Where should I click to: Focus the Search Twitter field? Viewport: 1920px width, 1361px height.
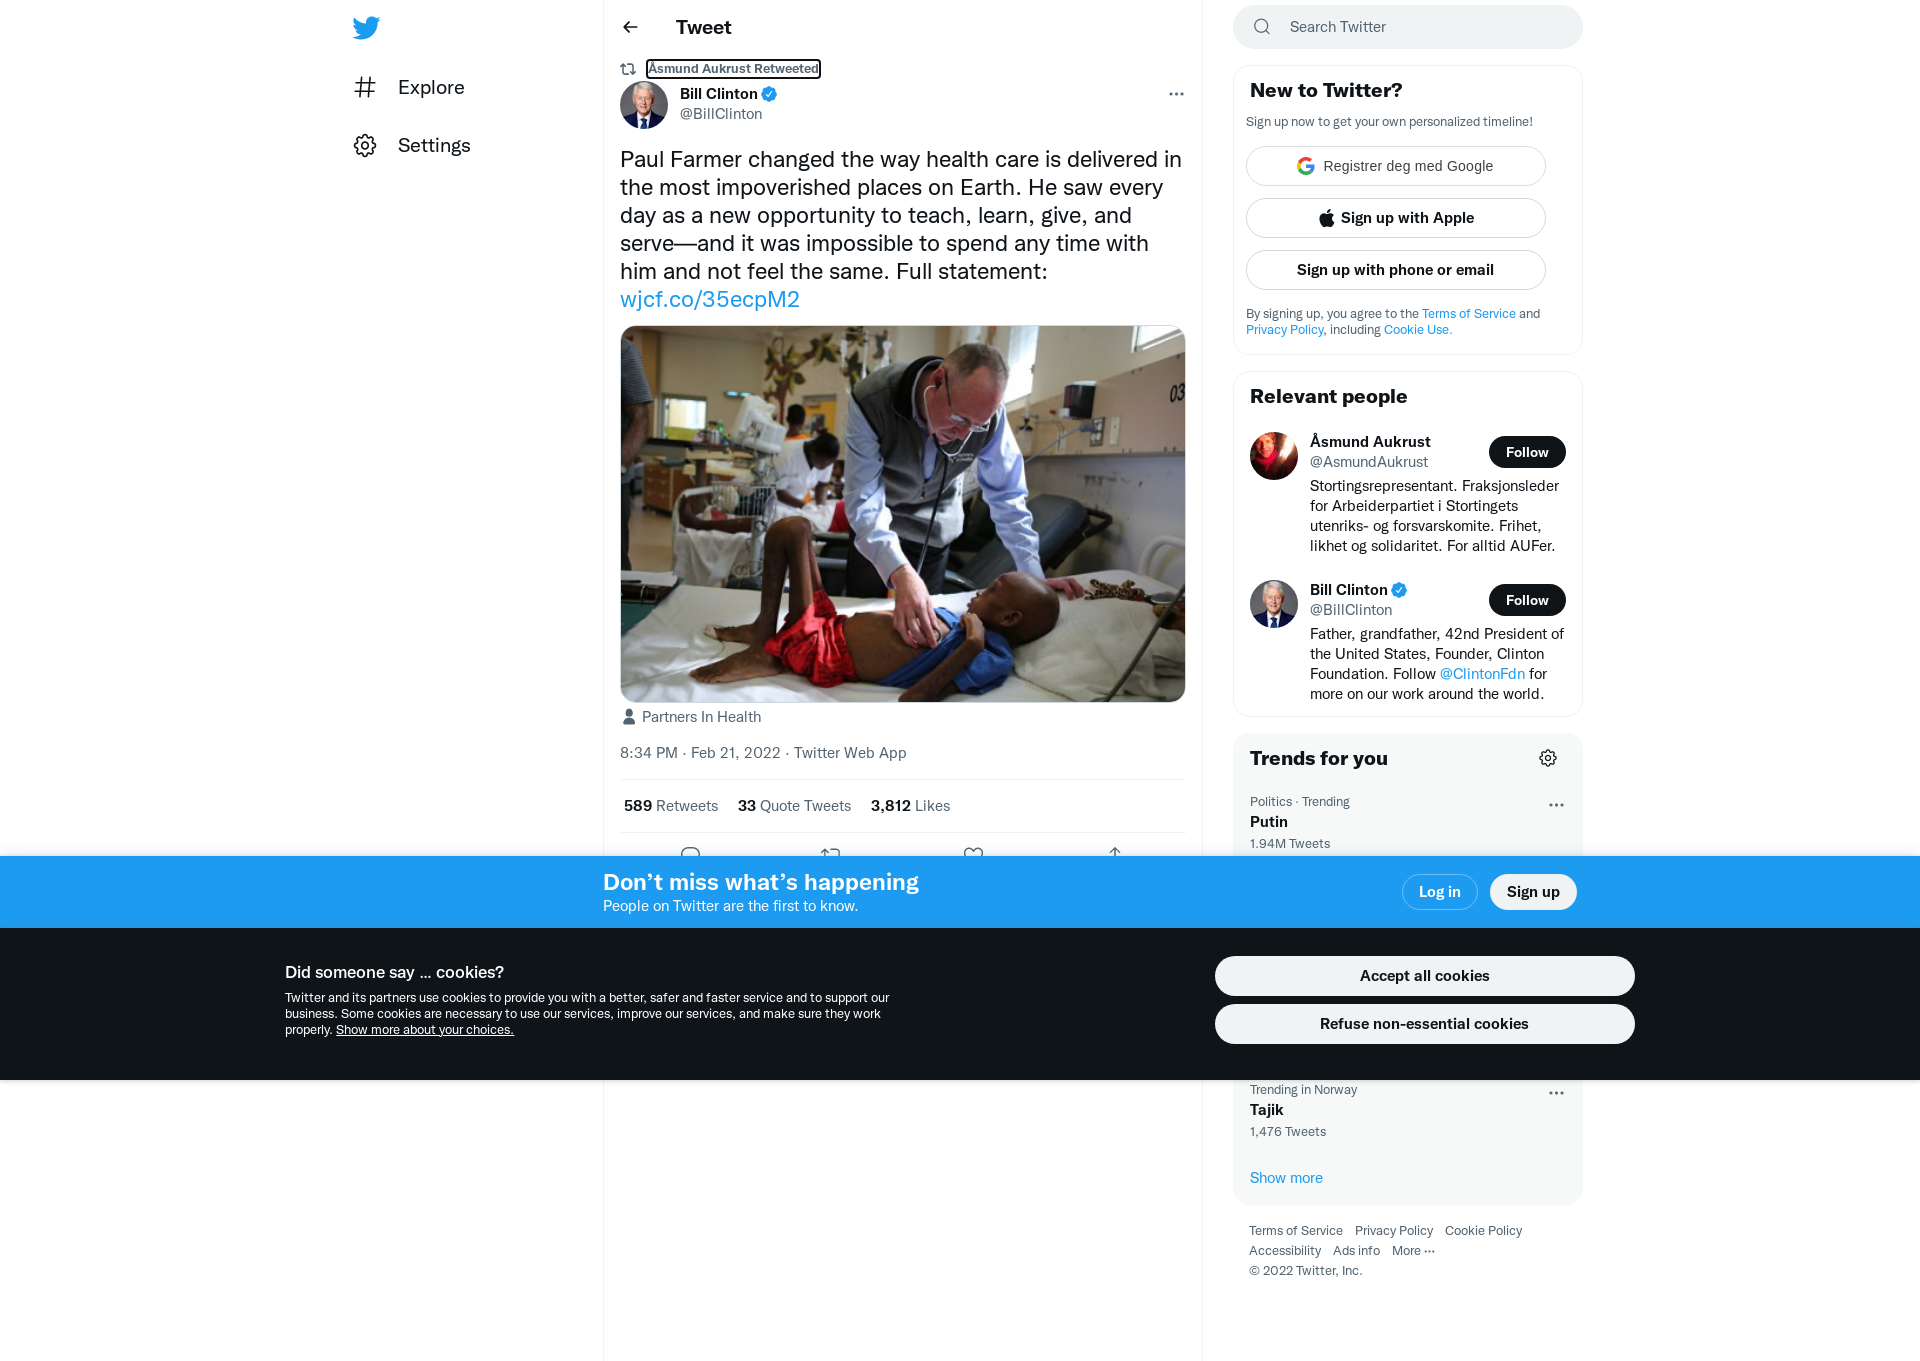point(1407,27)
